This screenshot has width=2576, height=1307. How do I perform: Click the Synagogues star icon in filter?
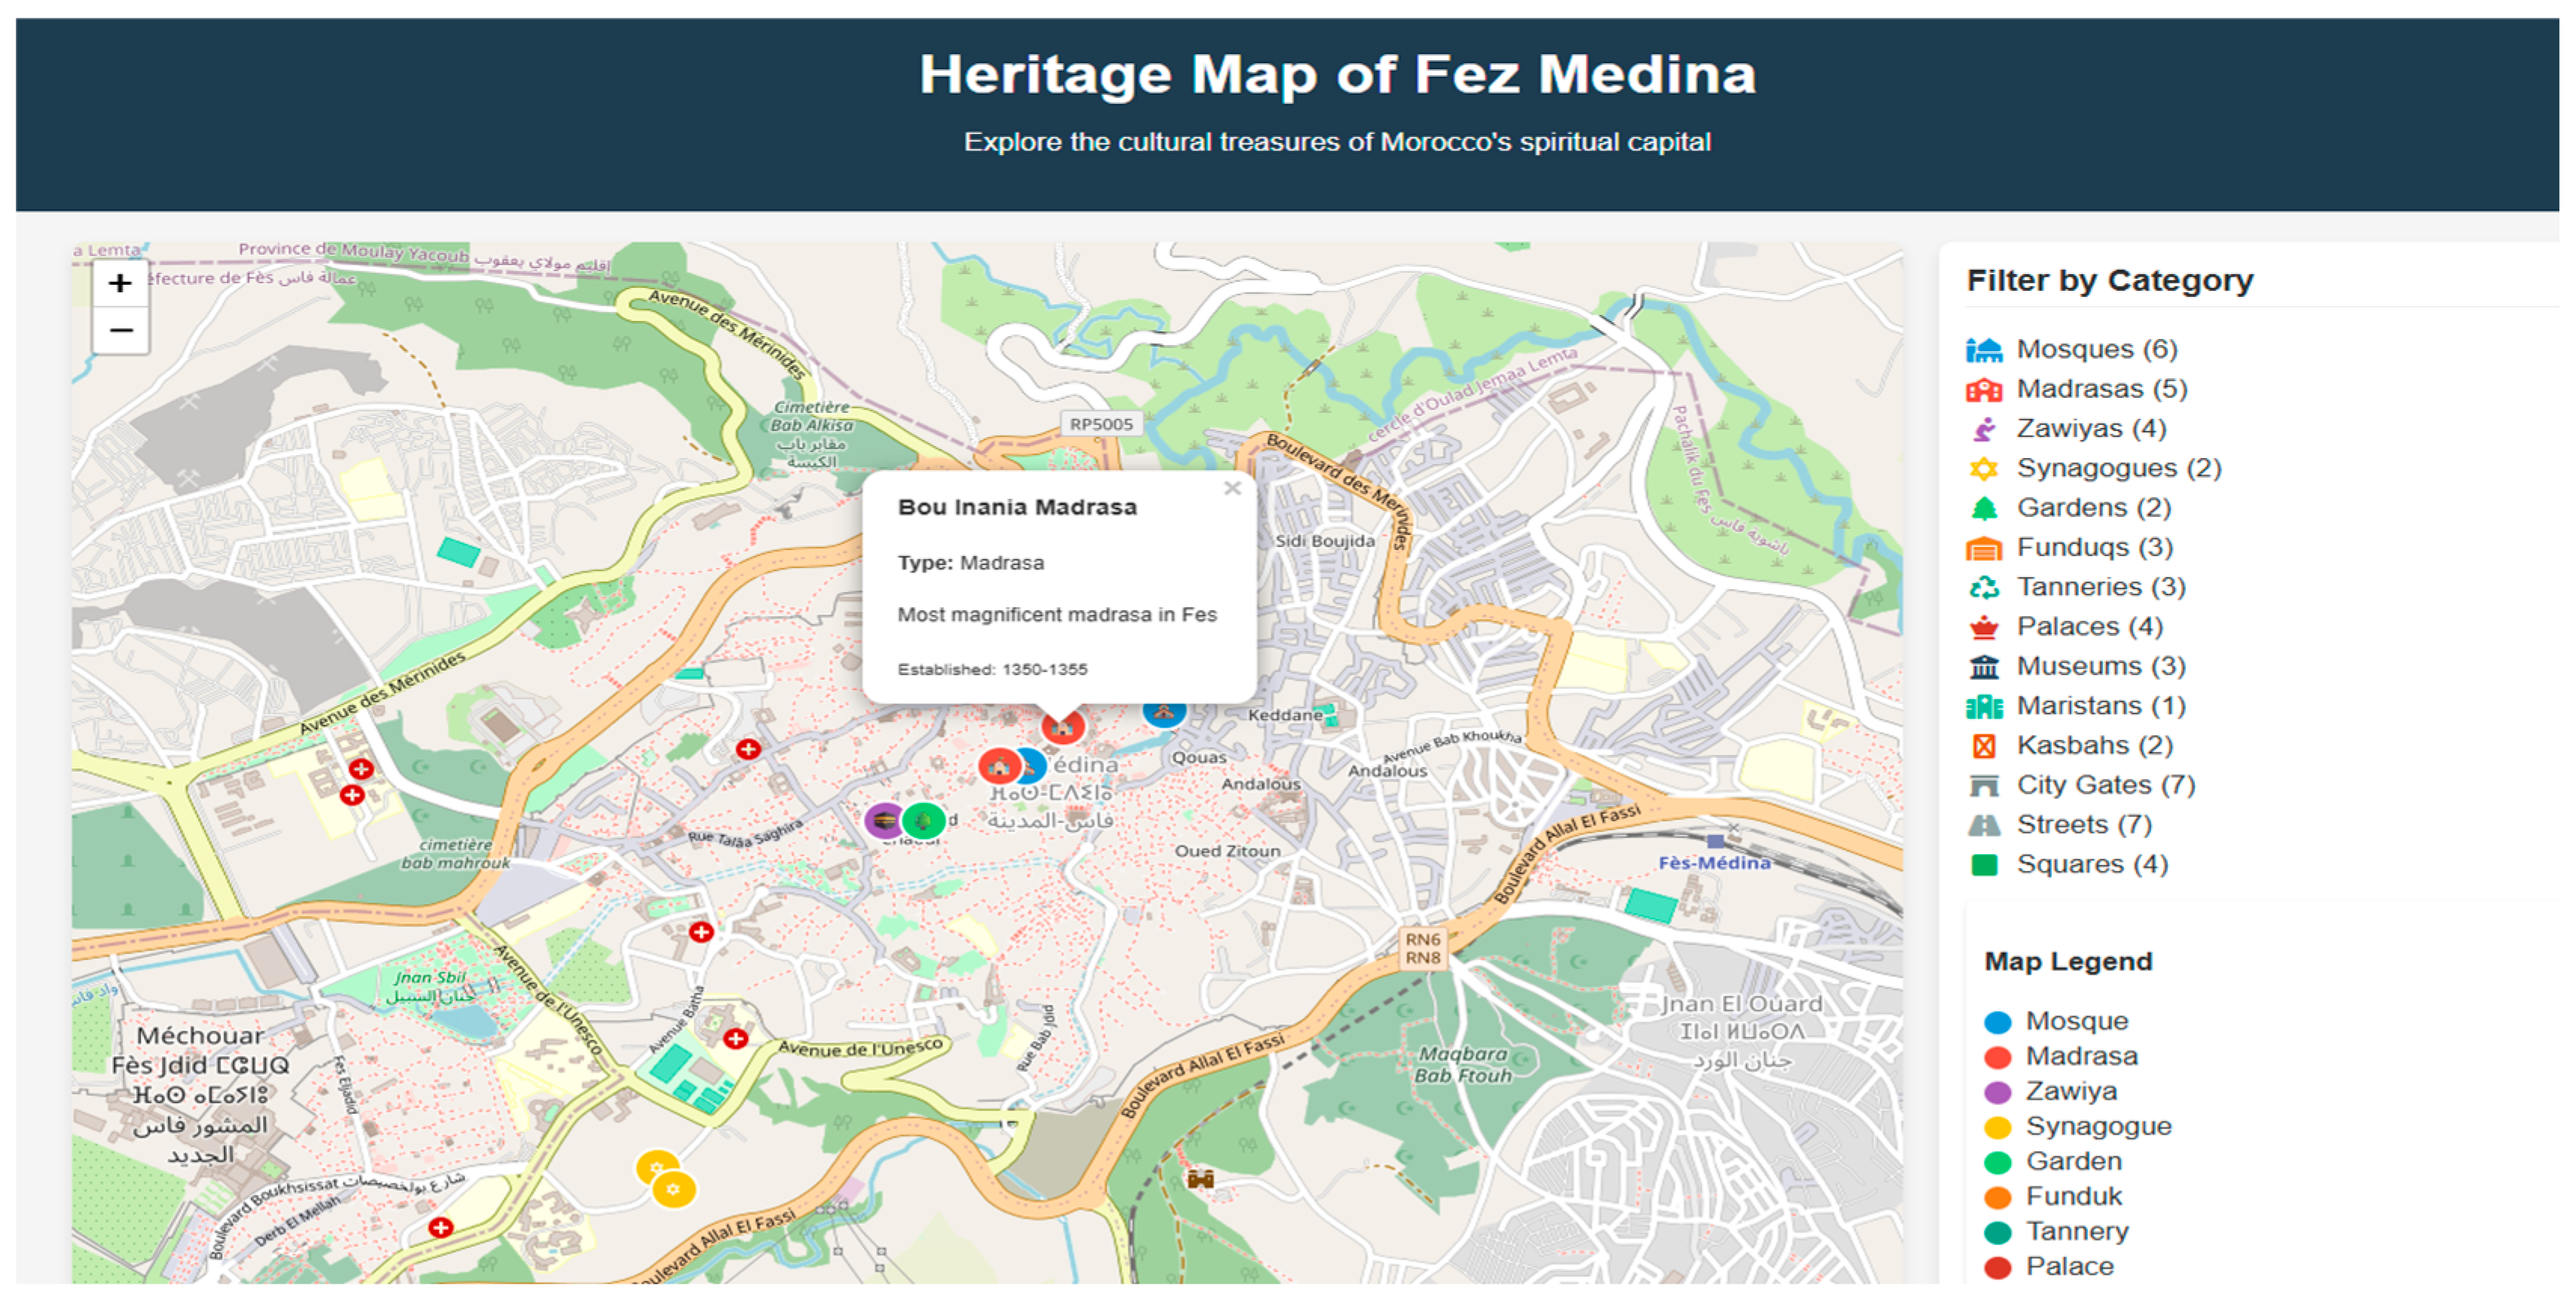(1984, 468)
